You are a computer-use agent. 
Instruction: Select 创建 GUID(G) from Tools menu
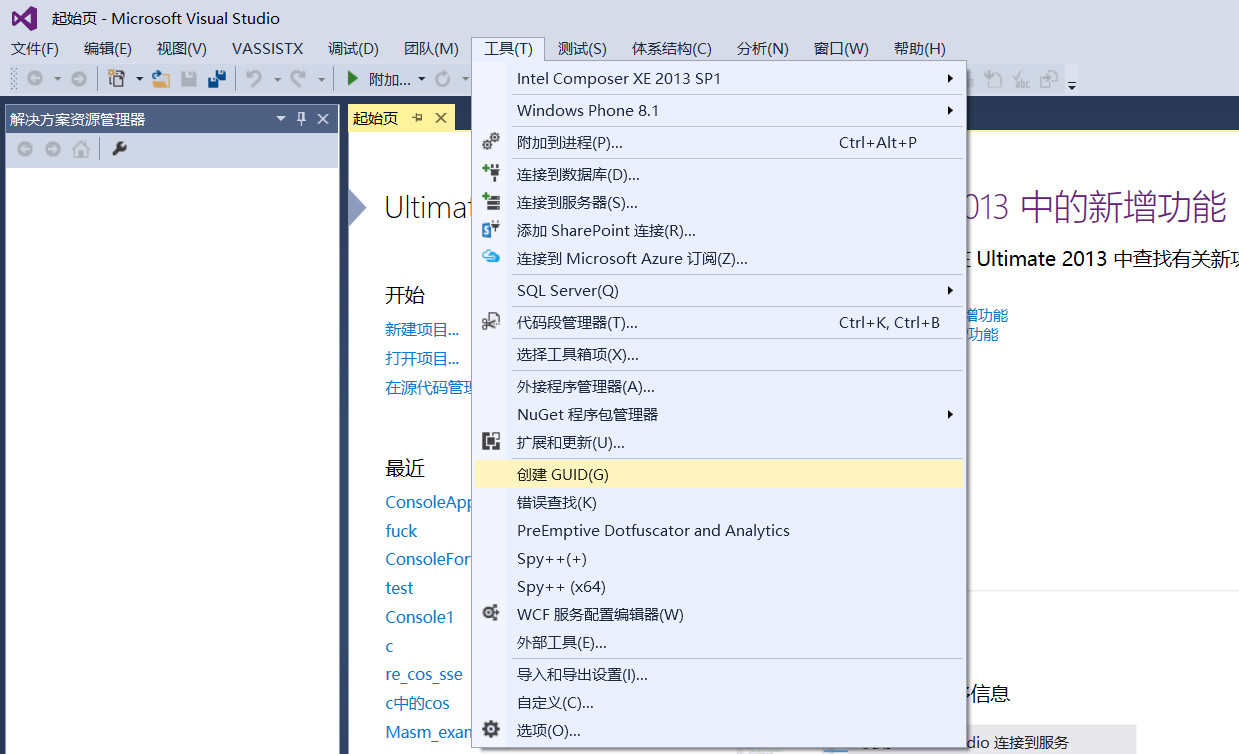[x=720, y=474]
